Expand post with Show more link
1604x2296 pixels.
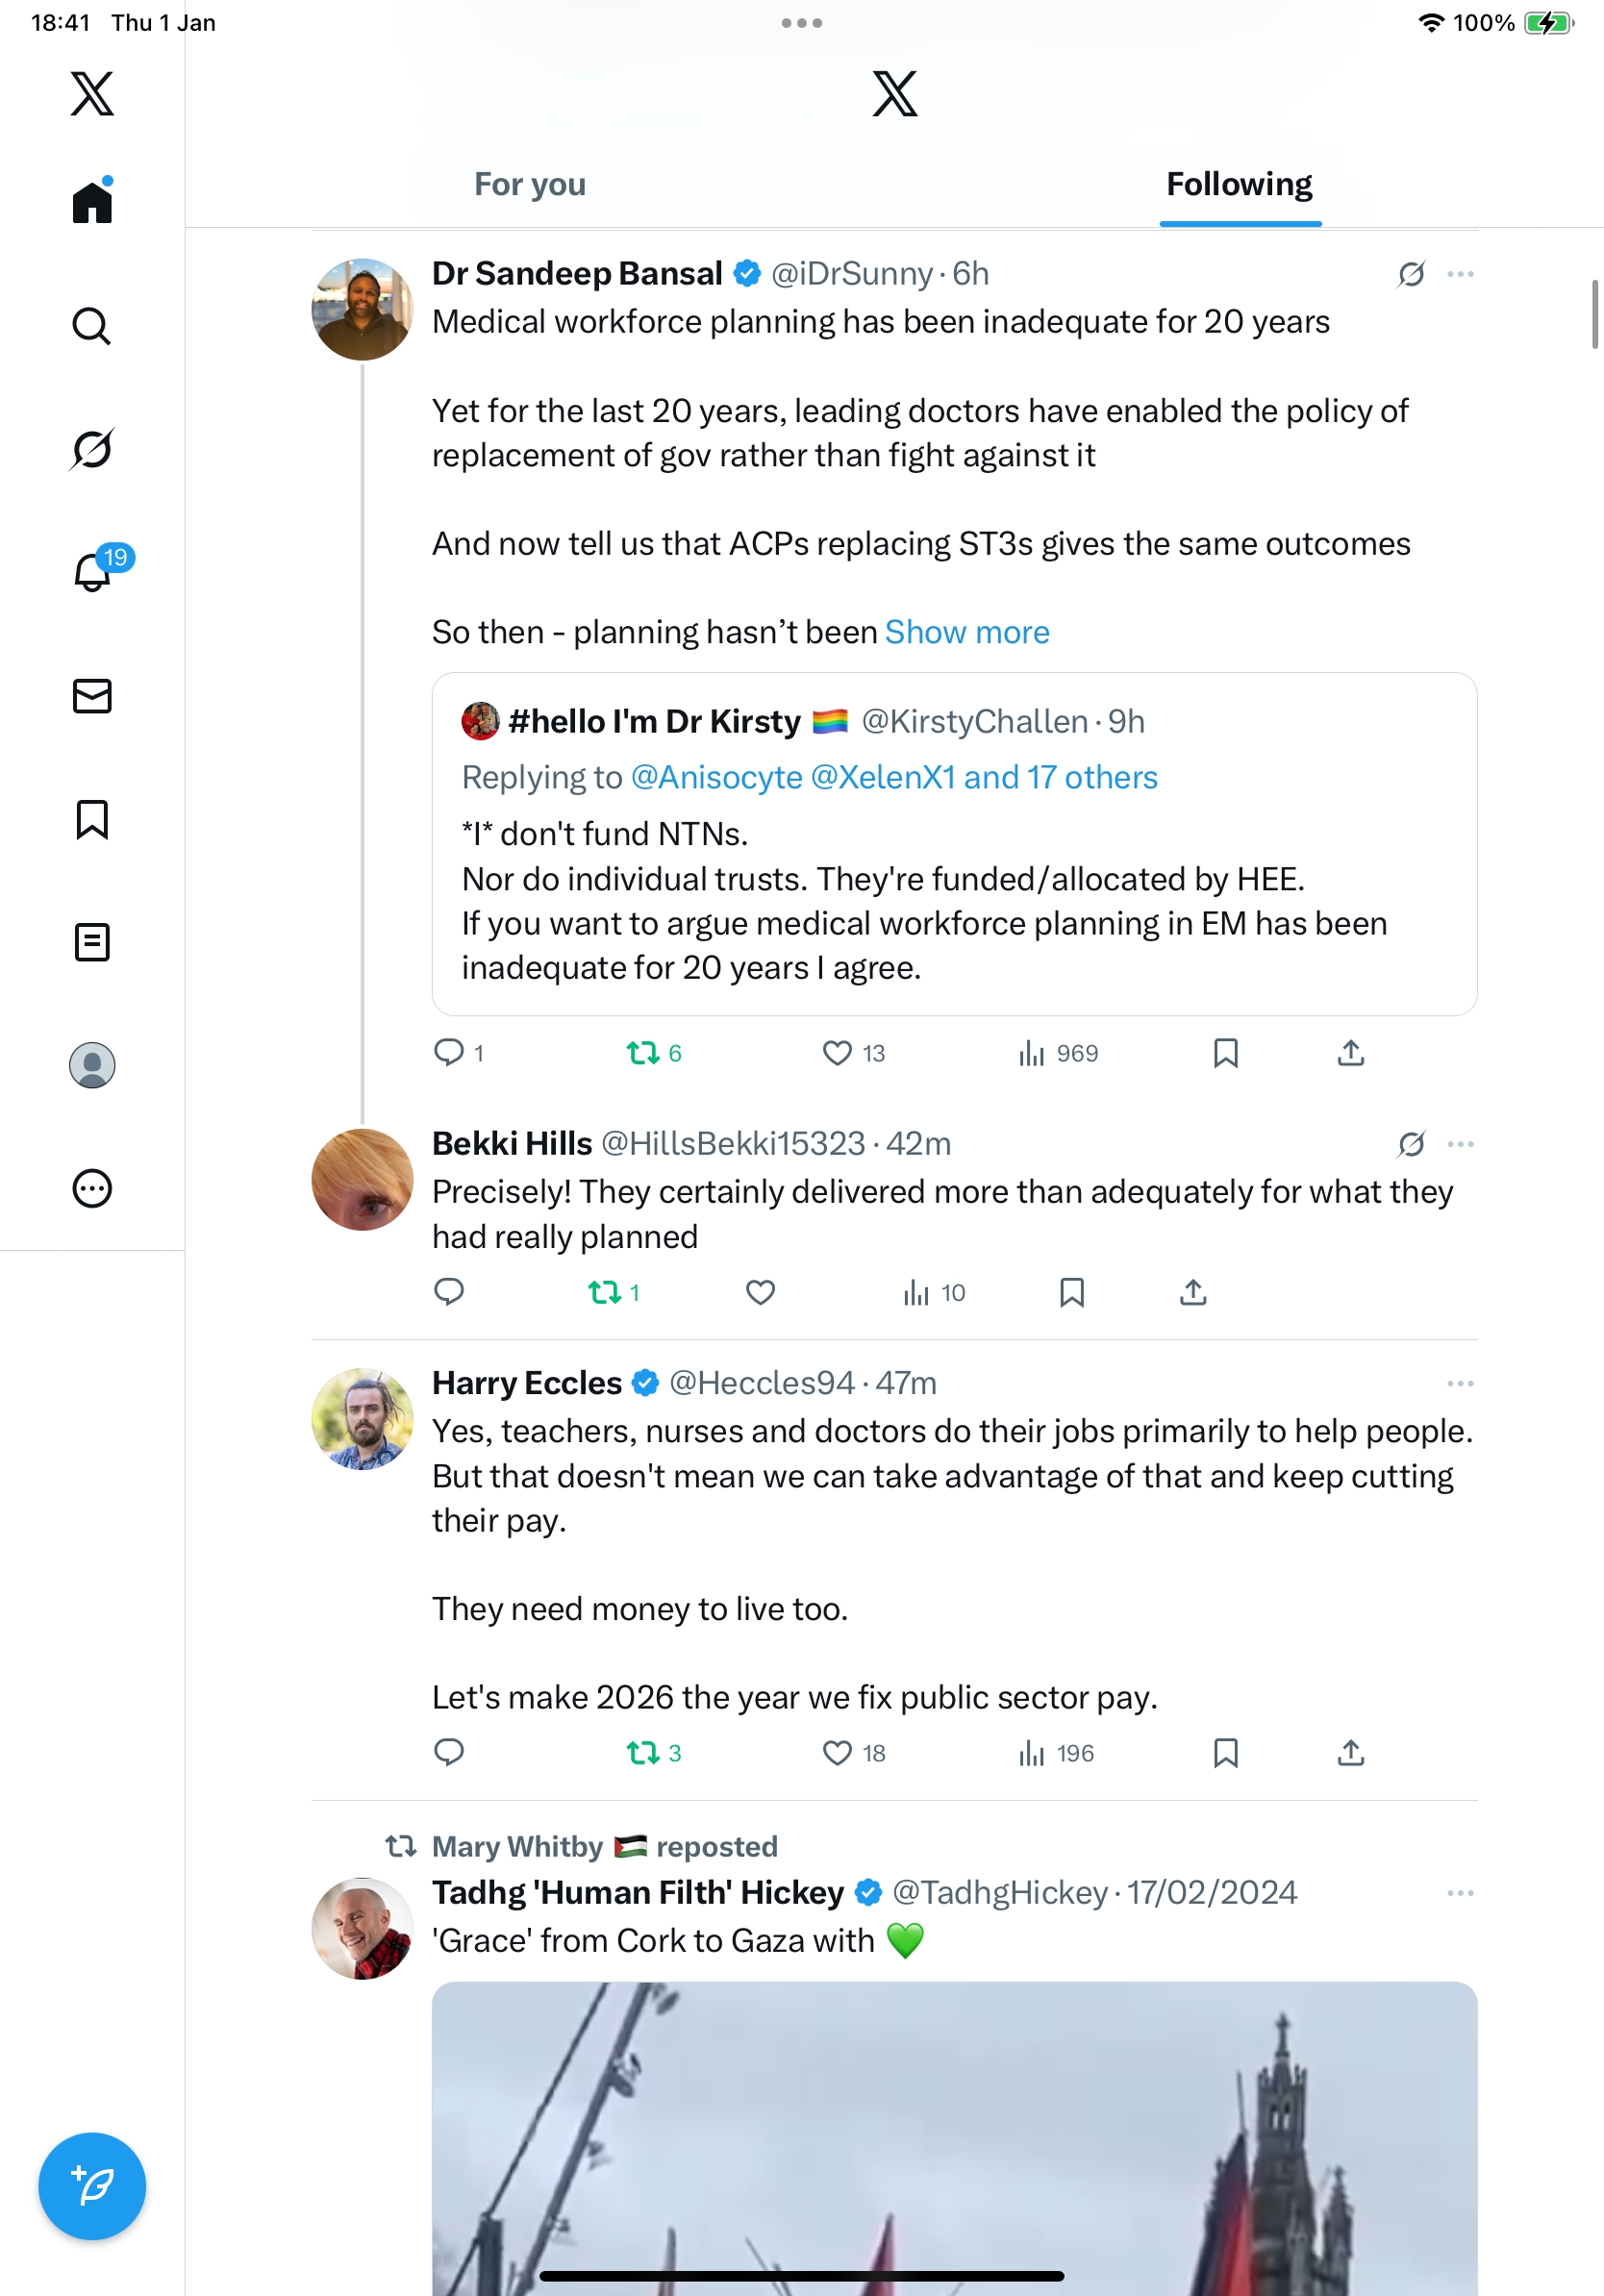pyautogui.click(x=967, y=633)
